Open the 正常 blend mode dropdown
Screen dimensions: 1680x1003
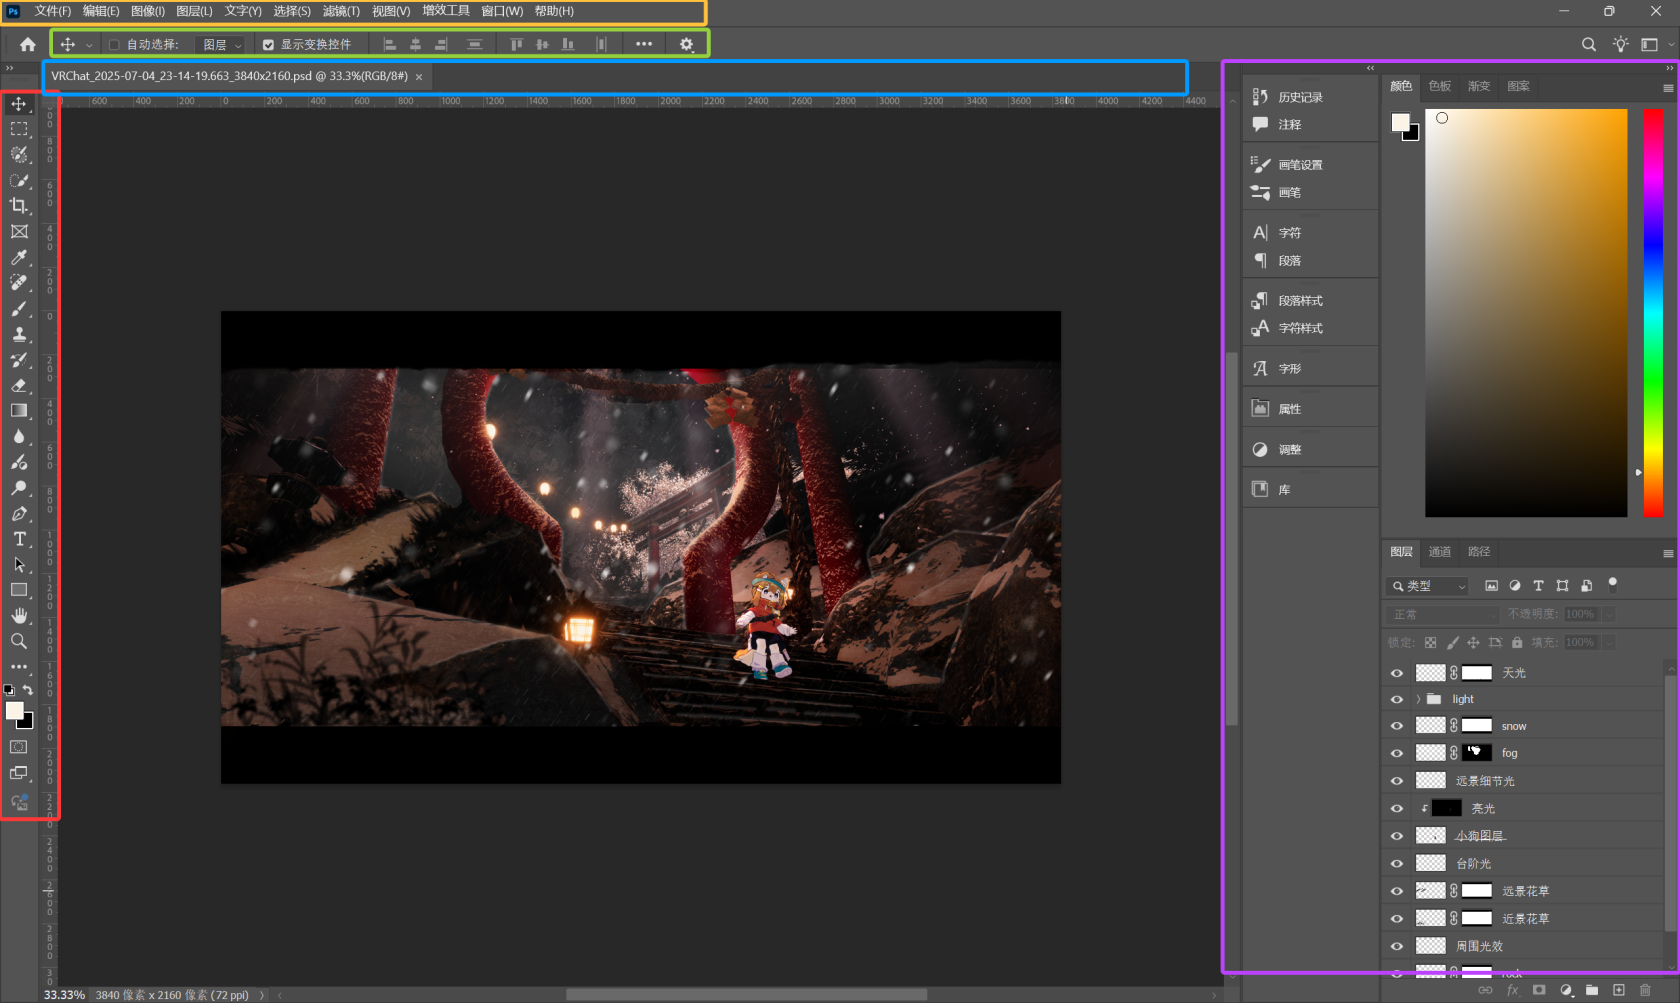pos(1442,614)
